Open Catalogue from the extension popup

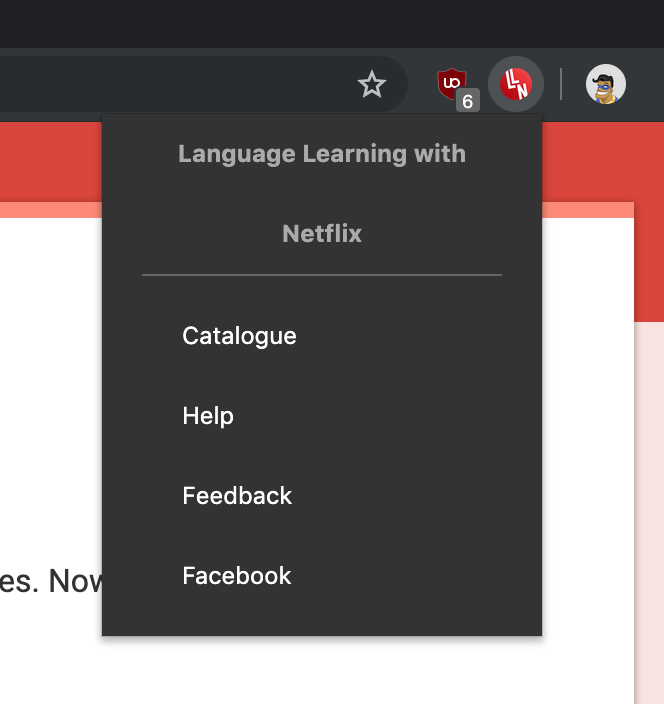coord(239,336)
